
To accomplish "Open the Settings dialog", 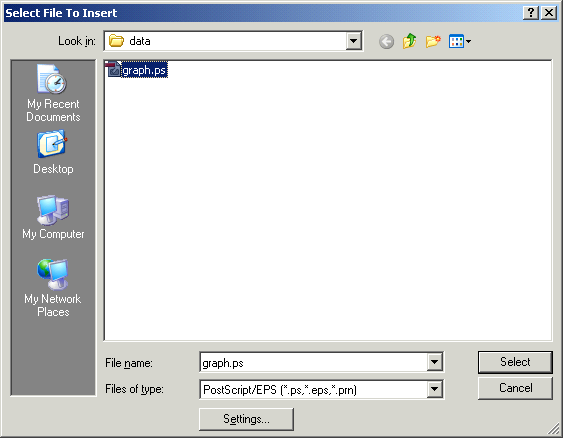I will click(246, 419).
